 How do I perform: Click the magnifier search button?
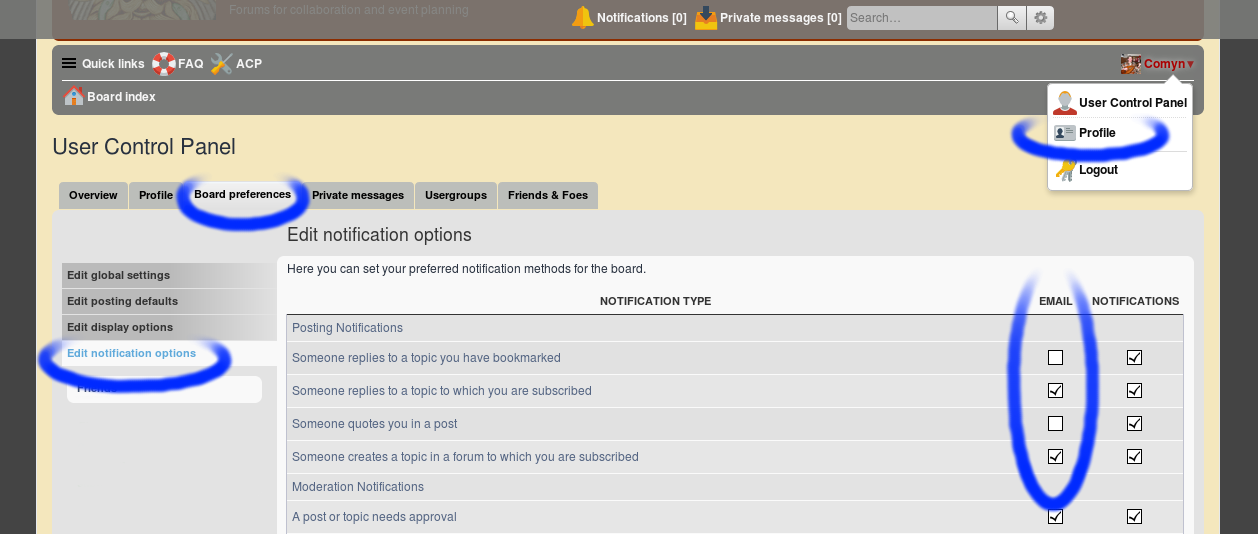1012,18
